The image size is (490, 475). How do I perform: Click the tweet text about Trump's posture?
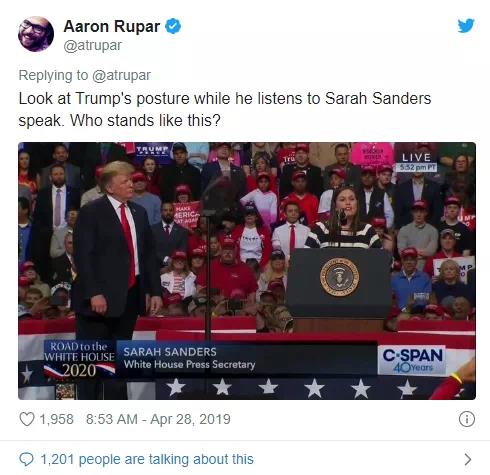coord(225,109)
